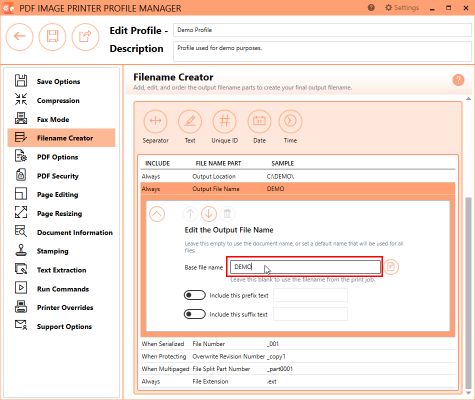Click the INCLUDE column header
The height and width of the screenshot is (400, 475).
pos(157,163)
